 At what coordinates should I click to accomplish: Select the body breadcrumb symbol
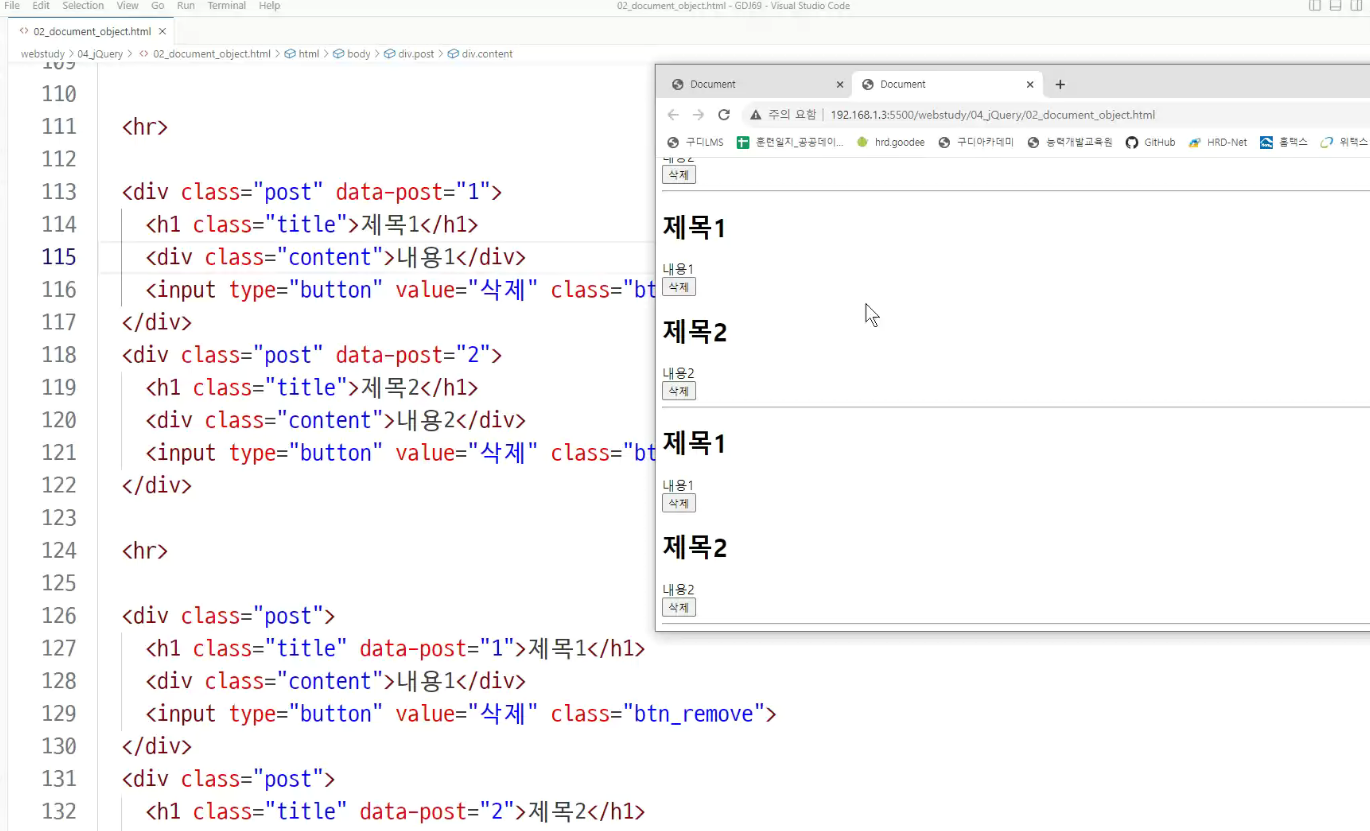tap(352, 54)
